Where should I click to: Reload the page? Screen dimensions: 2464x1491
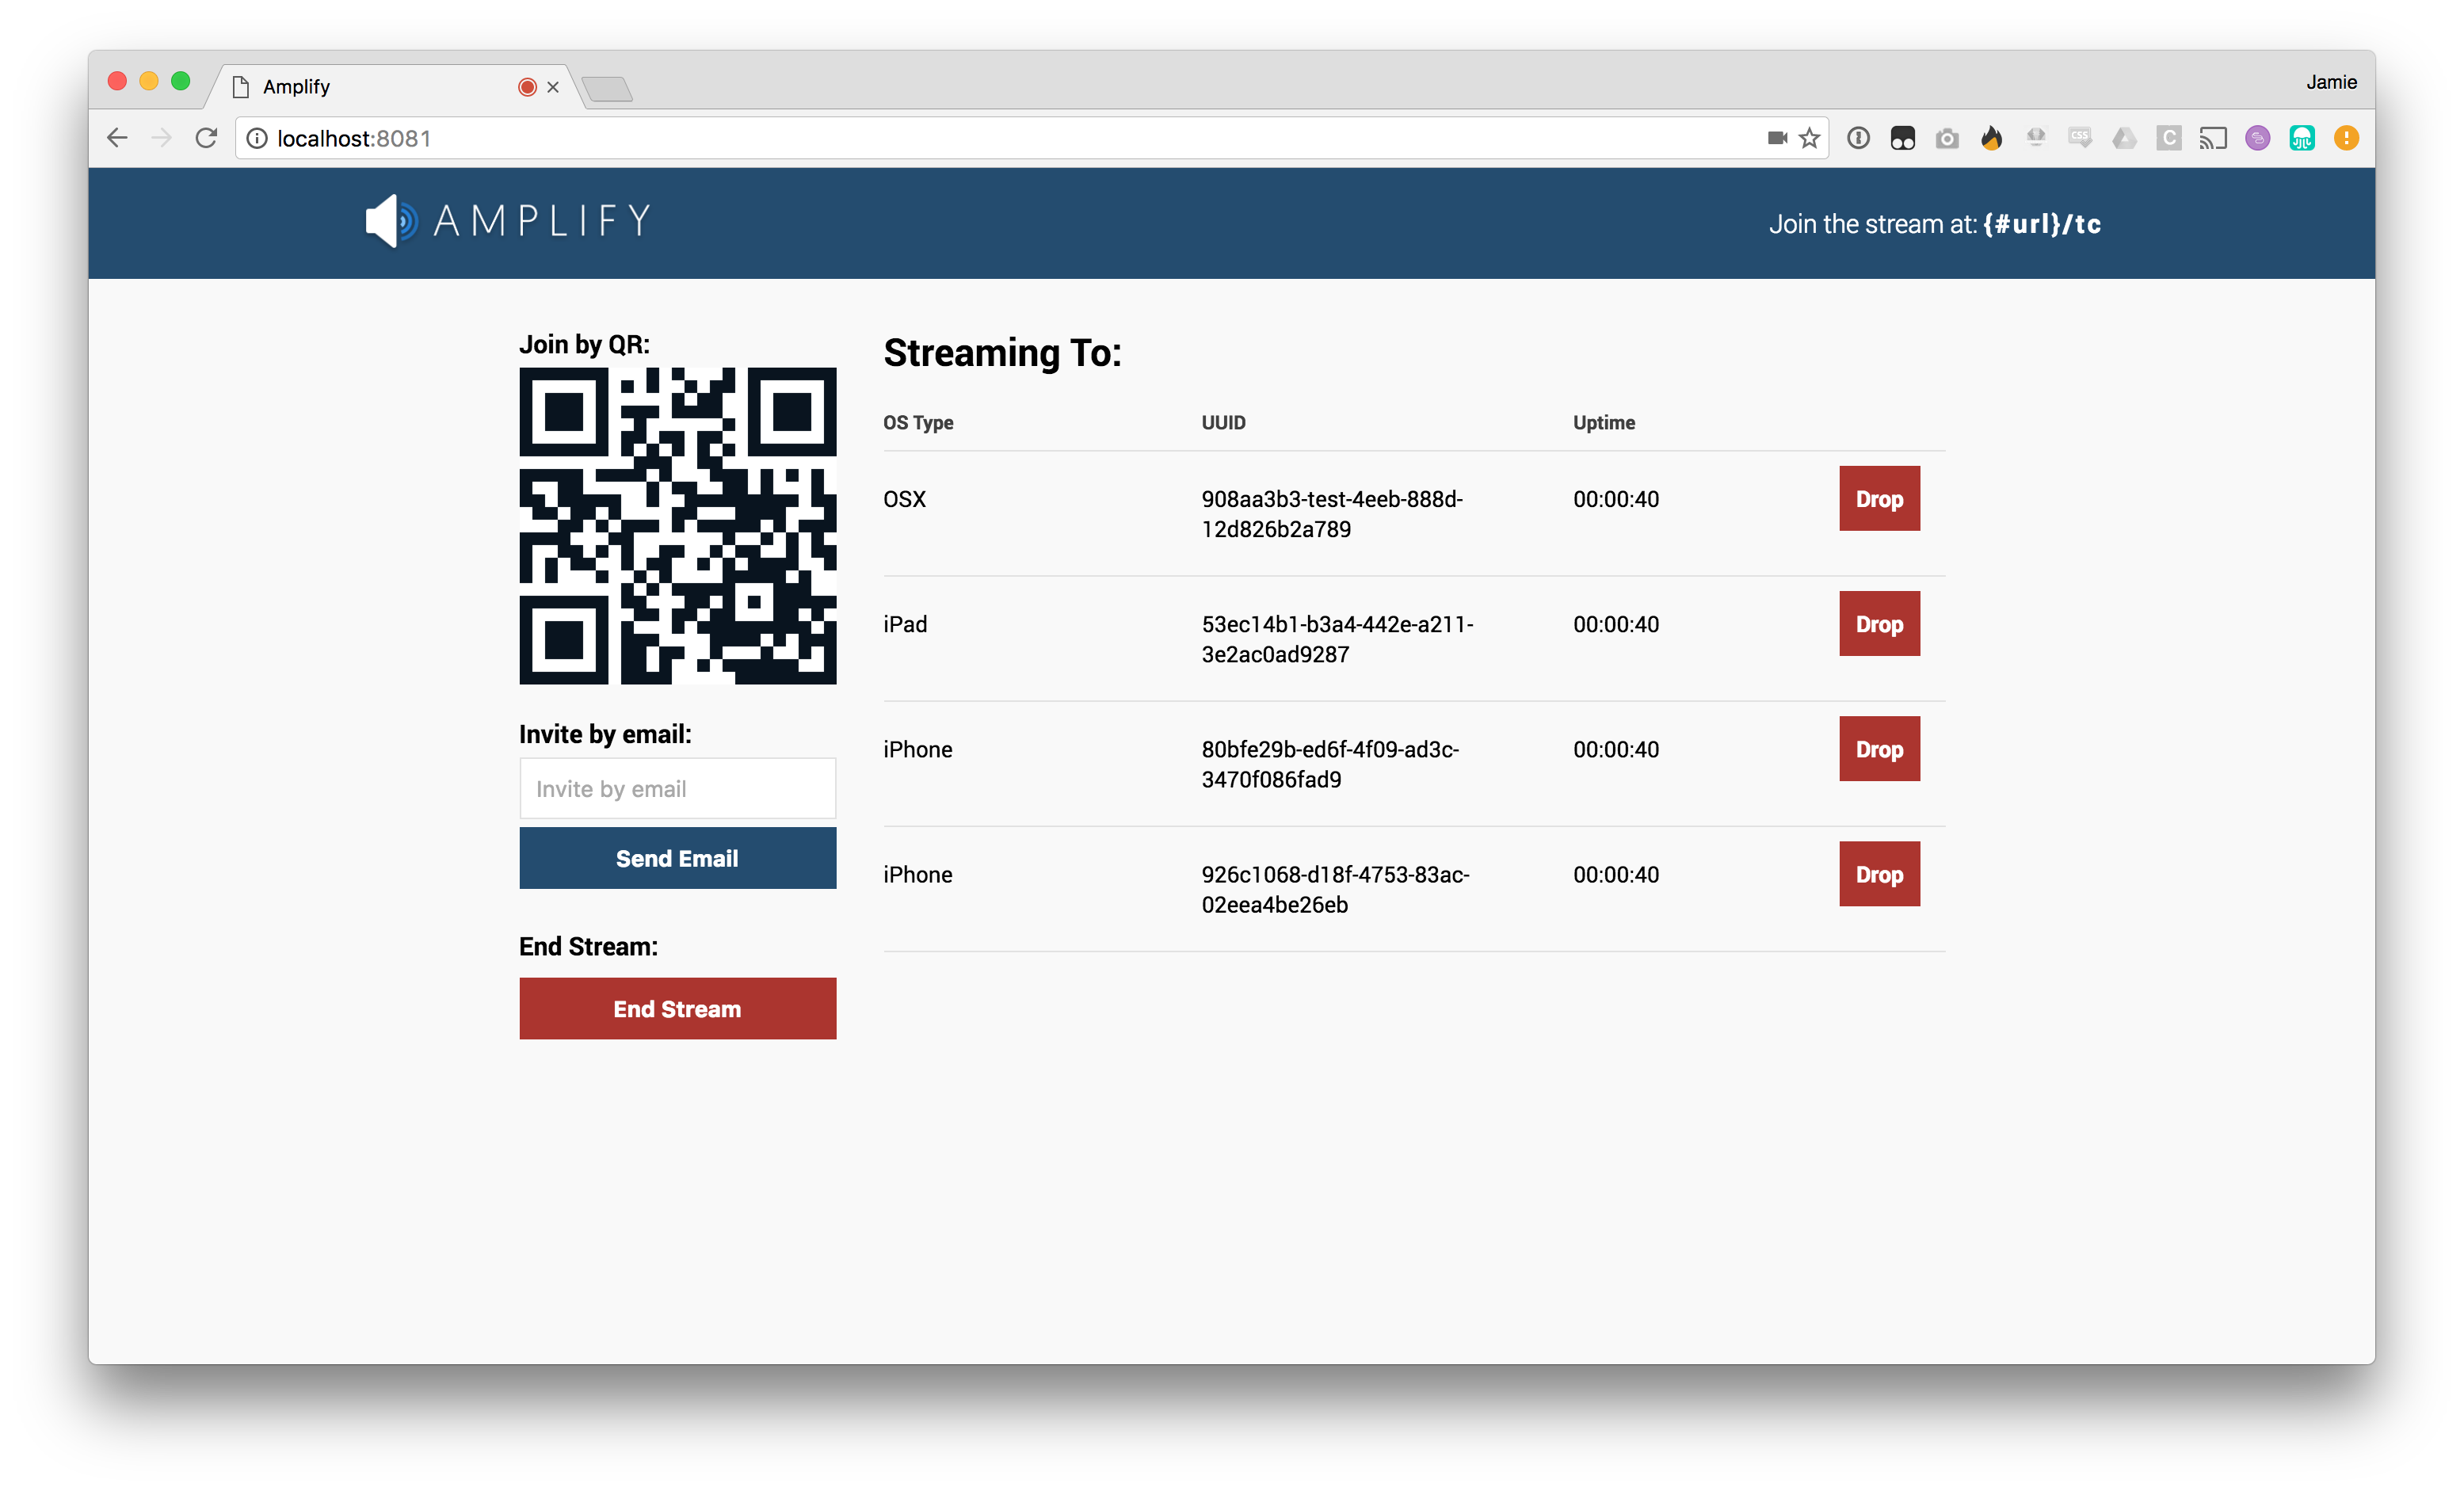206,138
